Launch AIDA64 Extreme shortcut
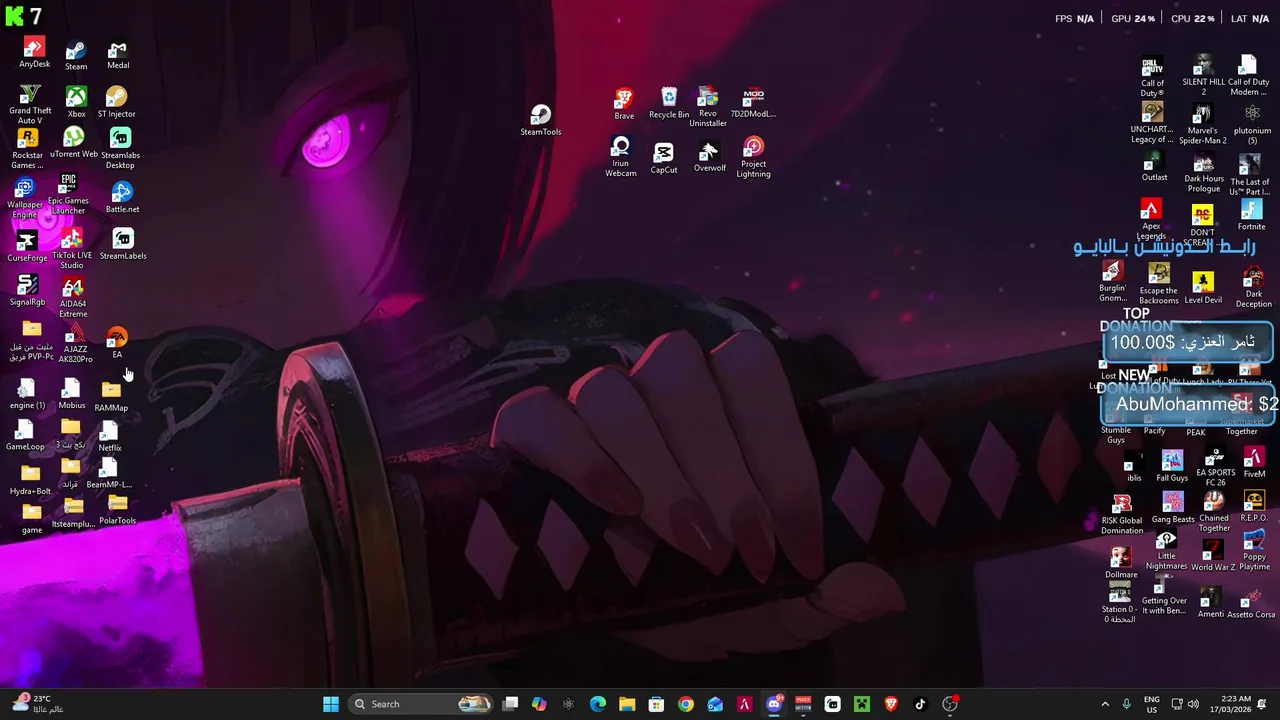 [73, 299]
